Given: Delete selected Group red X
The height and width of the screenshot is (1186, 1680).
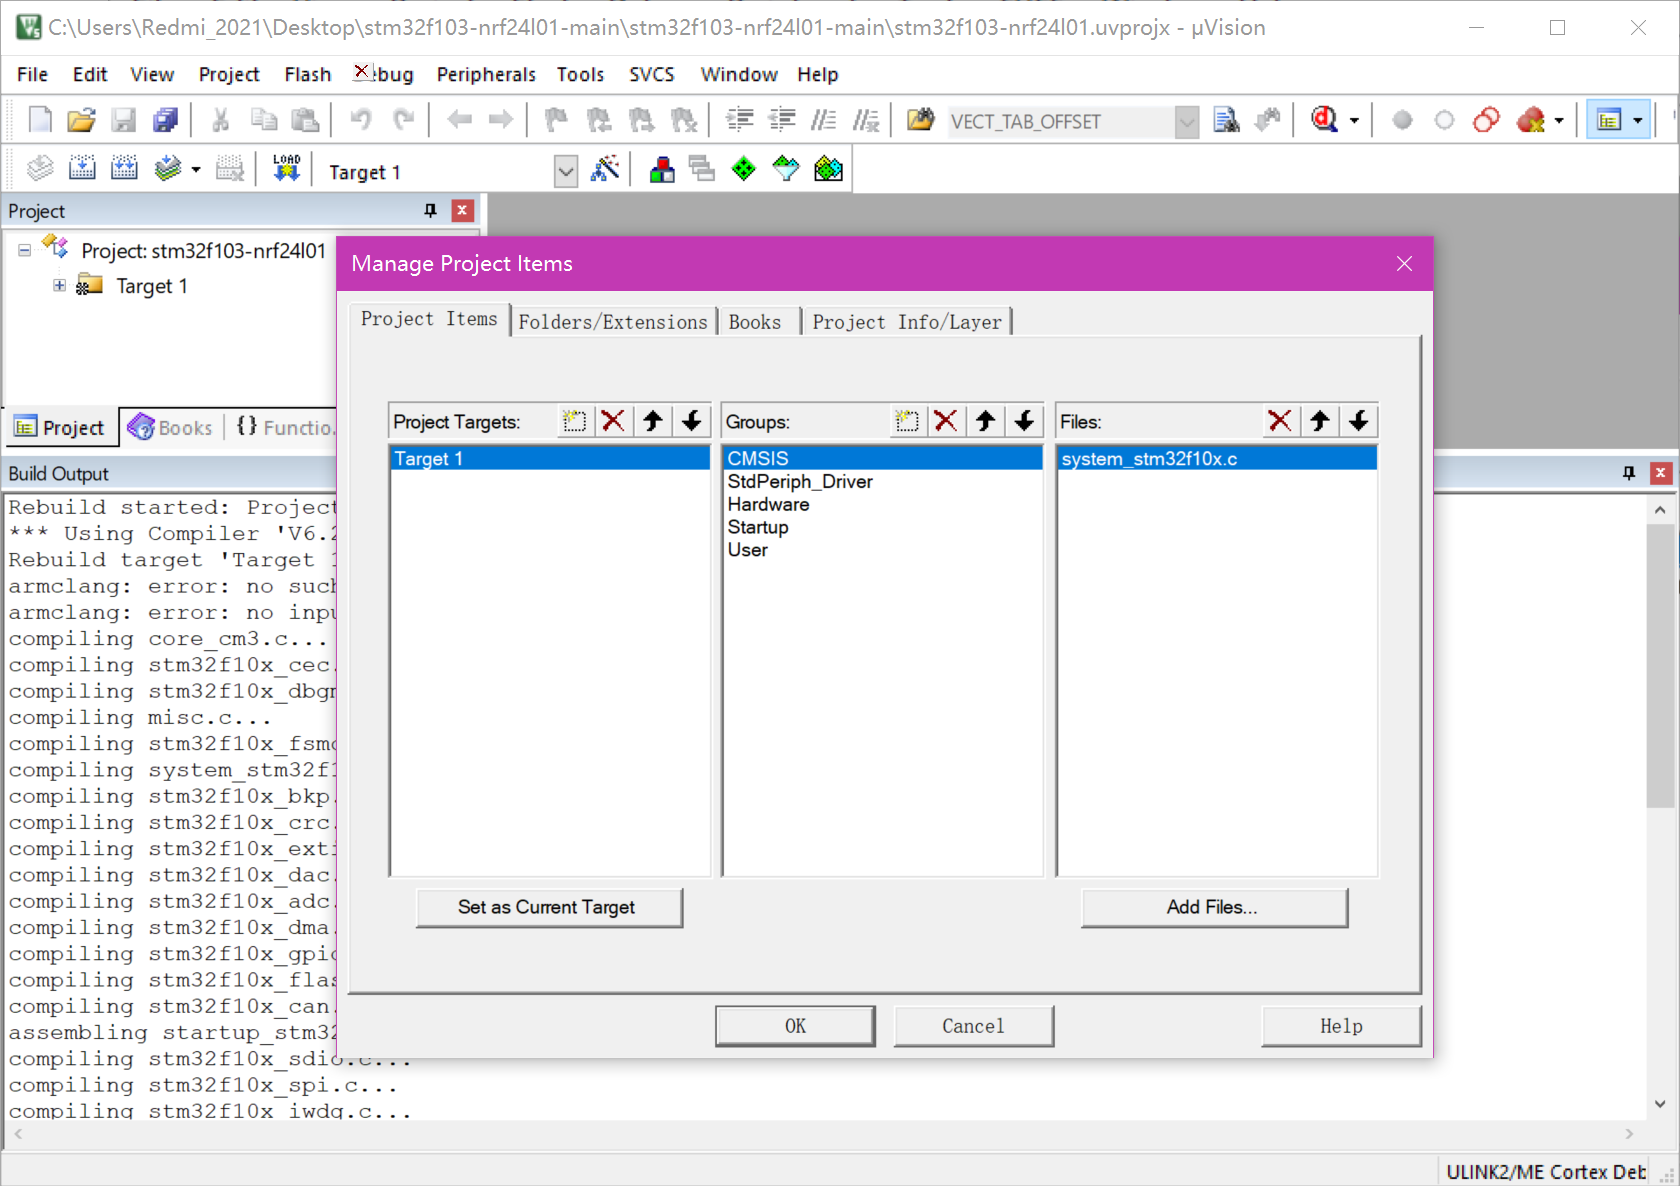Looking at the screenshot, I should pyautogui.click(x=946, y=421).
